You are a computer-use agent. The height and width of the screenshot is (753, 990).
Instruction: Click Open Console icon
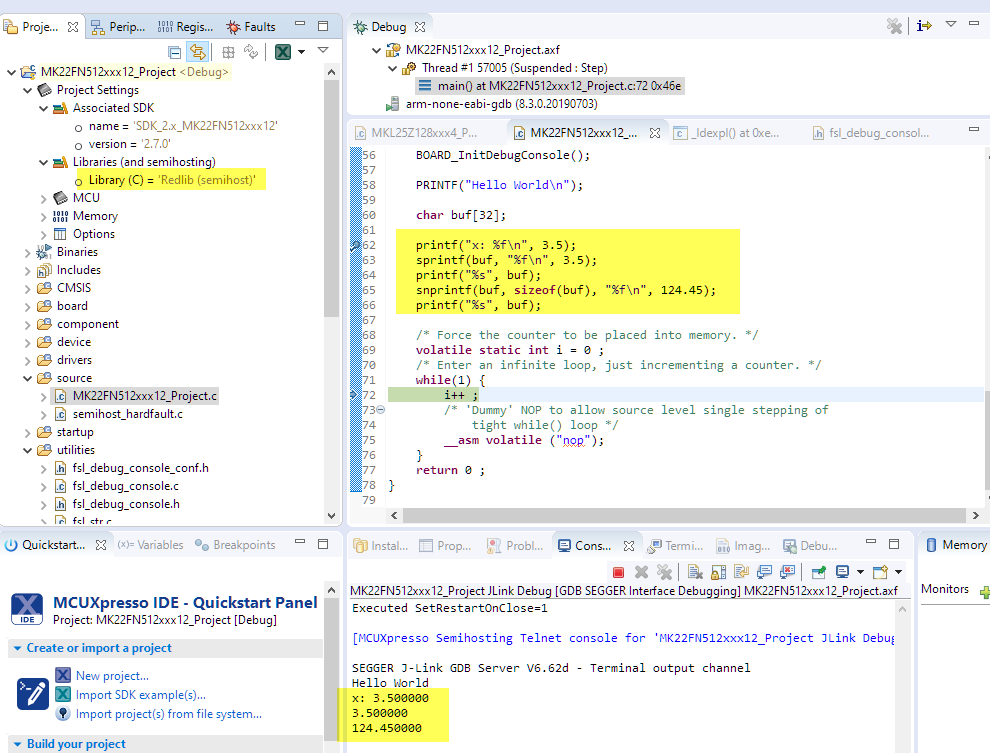click(x=880, y=572)
